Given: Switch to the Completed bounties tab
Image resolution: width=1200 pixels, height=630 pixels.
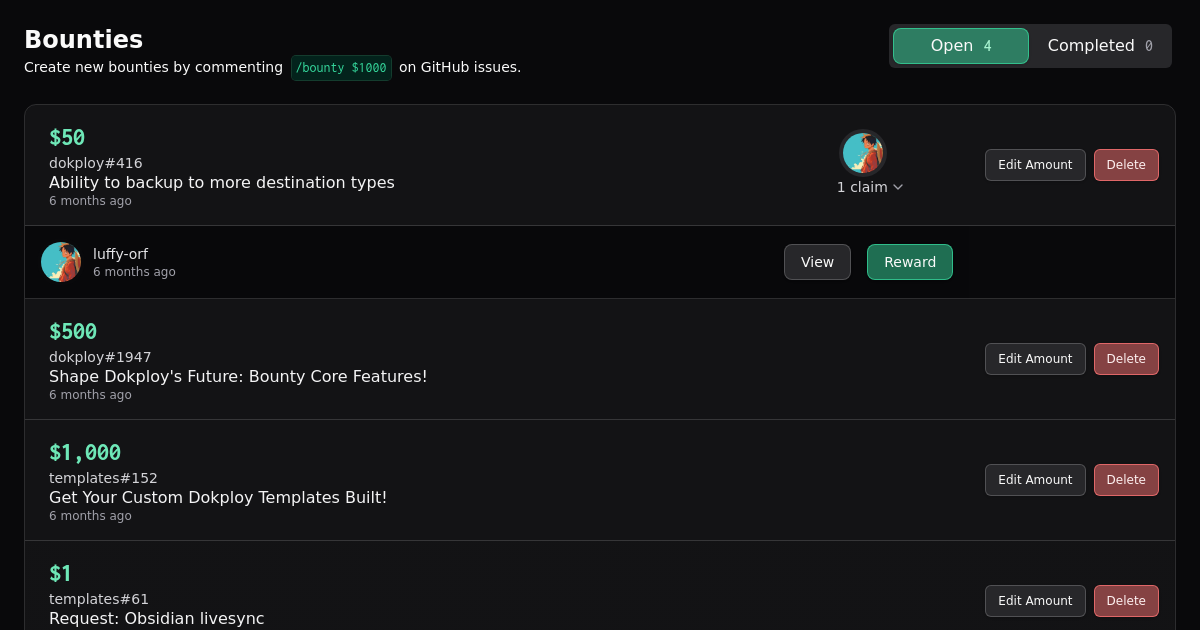Looking at the screenshot, I should pos(1099,46).
